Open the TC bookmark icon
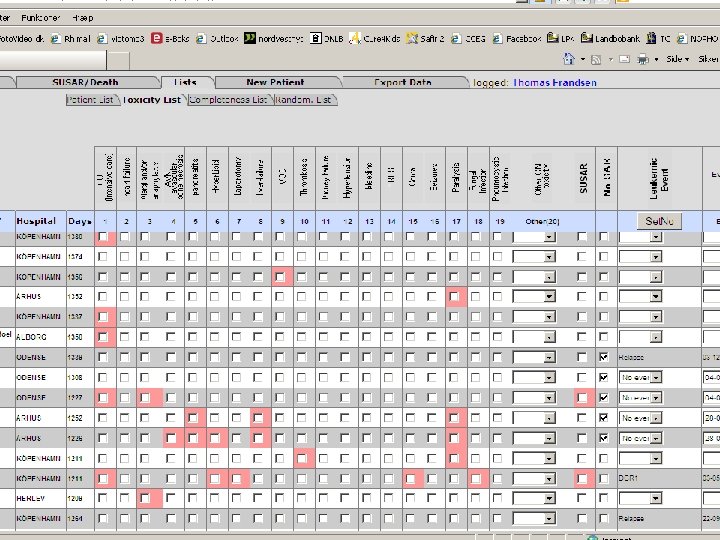The height and width of the screenshot is (540, 720). [651, 38]
